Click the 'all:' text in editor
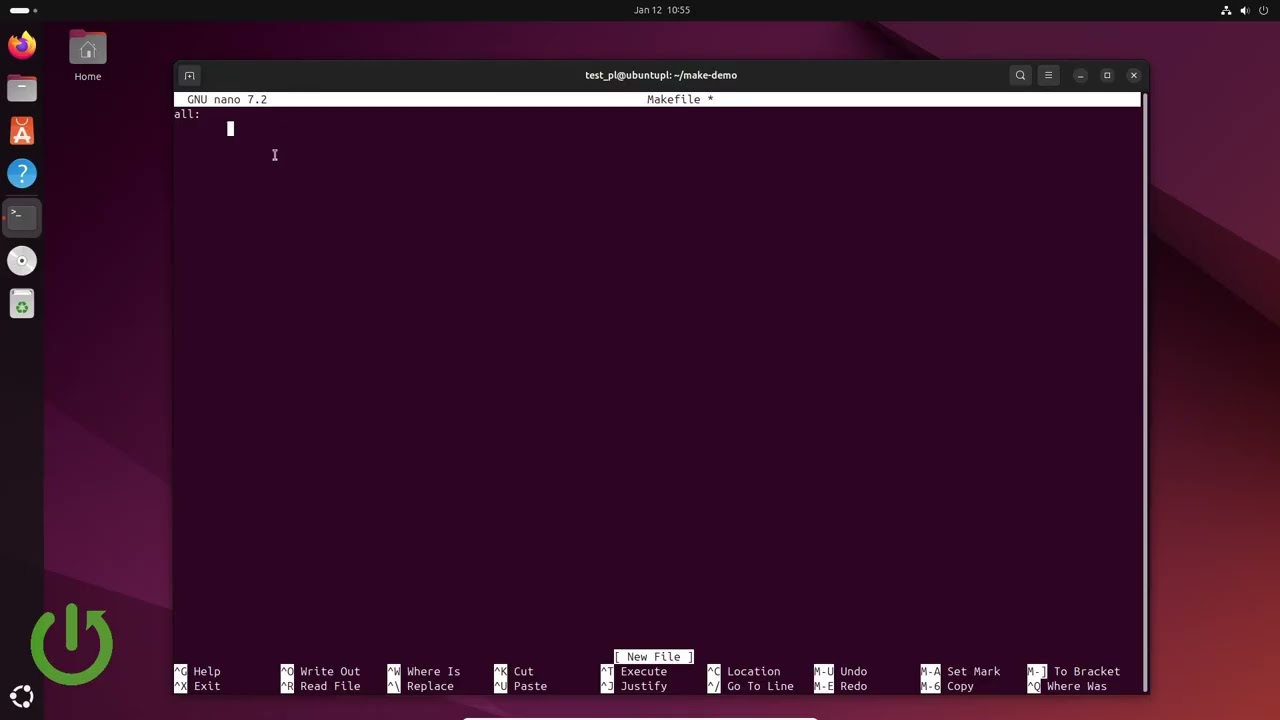This screenshot has width=1280, height=720. tap(187, 114)
